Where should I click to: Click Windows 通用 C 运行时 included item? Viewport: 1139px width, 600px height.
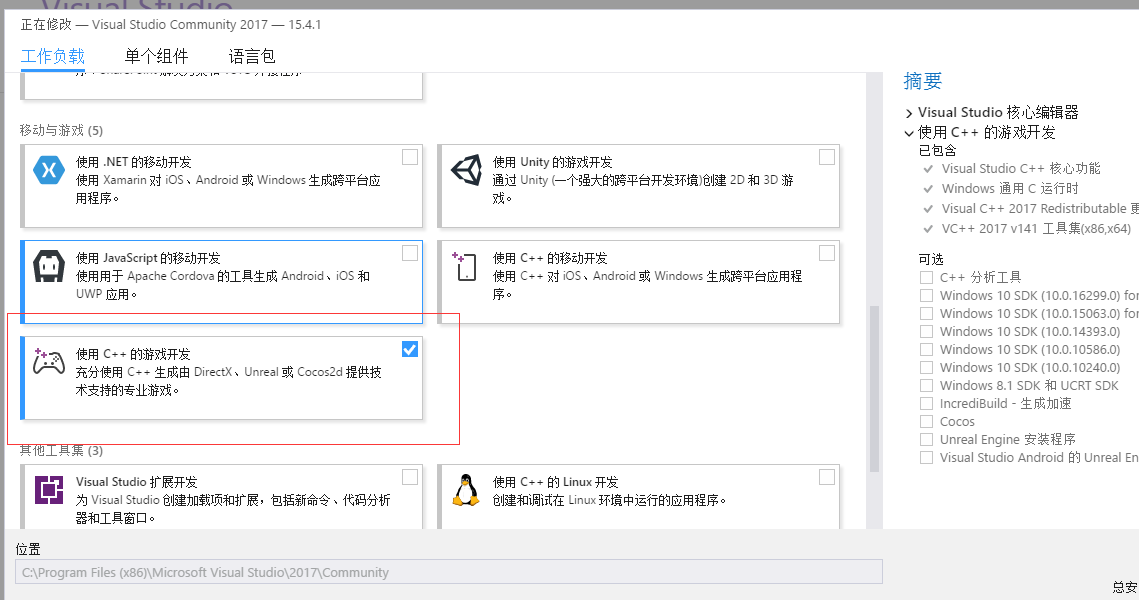click(1010, 189)
